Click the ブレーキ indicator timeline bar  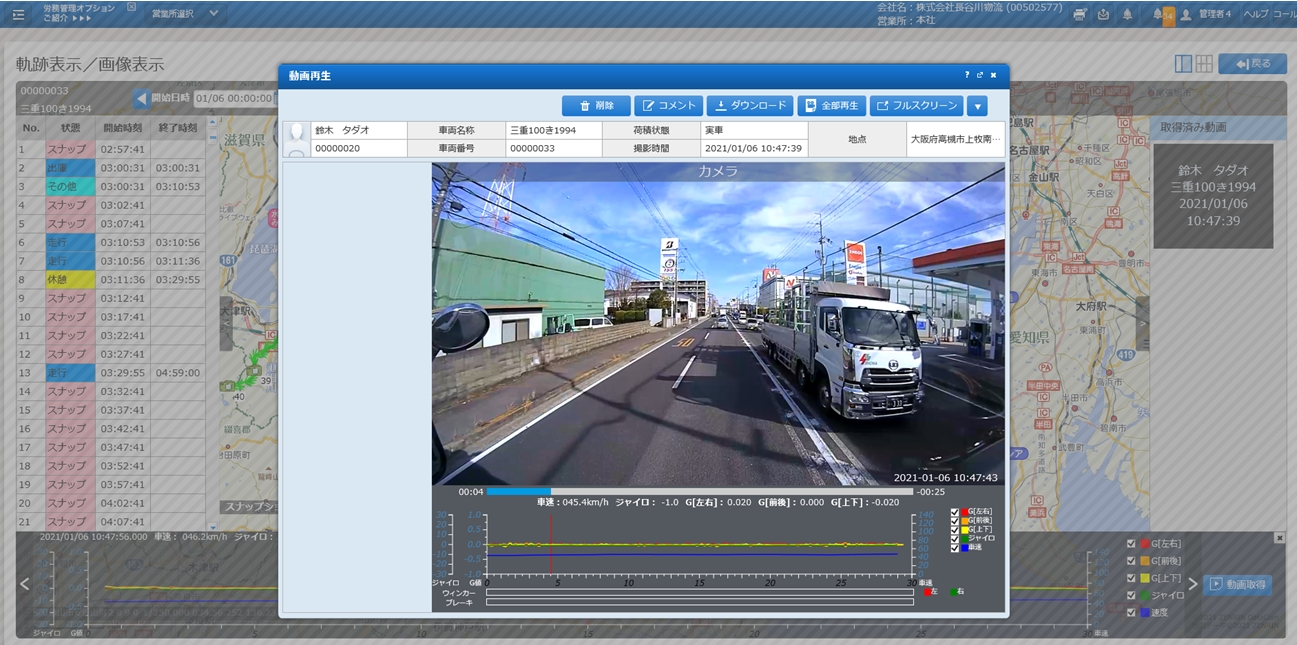pyautogui.click(x=699, y=602)
